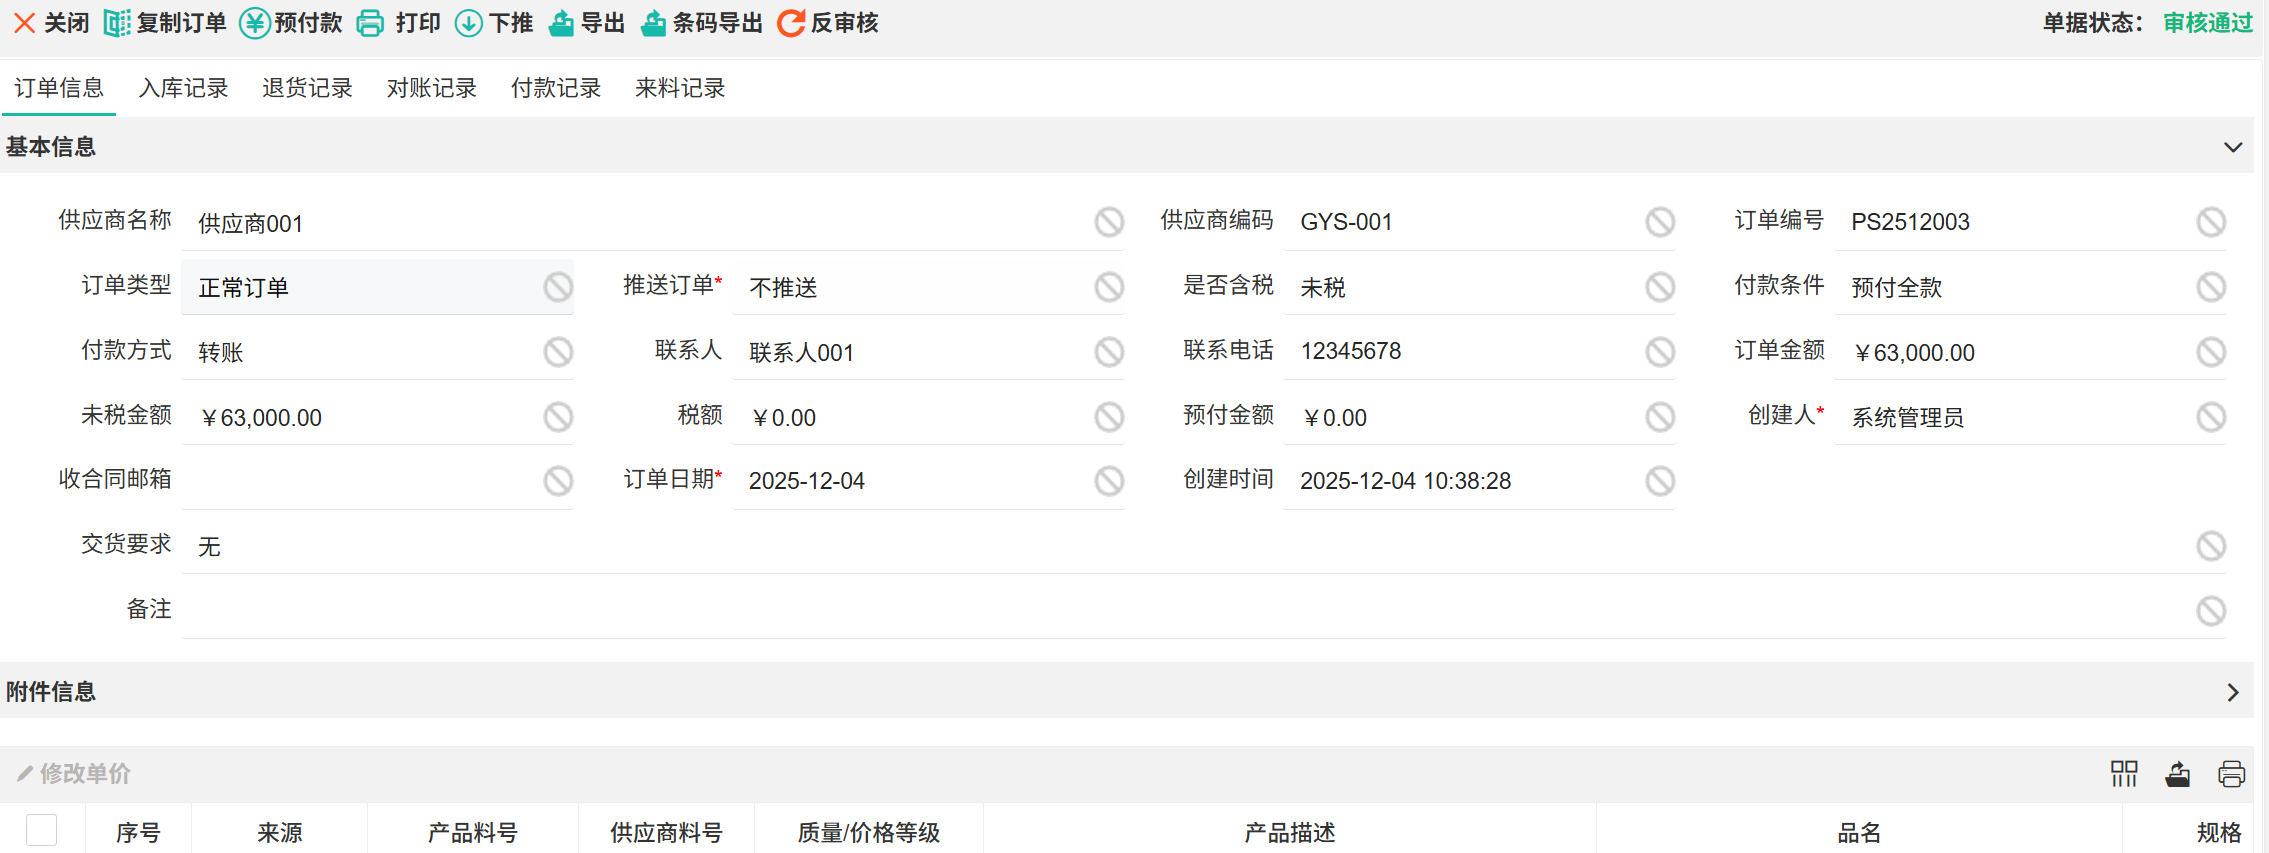The width and height of the screenshot is (2269, 853).
Task: Click the 备注 remarks input field
Action: click(1180, 610)
